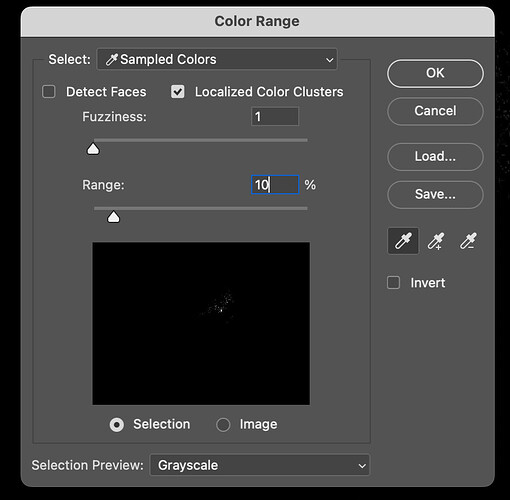510x500 pixels.
Task: Confirm with the OK button
Action: pyautogui.click(x=435, y=73)
